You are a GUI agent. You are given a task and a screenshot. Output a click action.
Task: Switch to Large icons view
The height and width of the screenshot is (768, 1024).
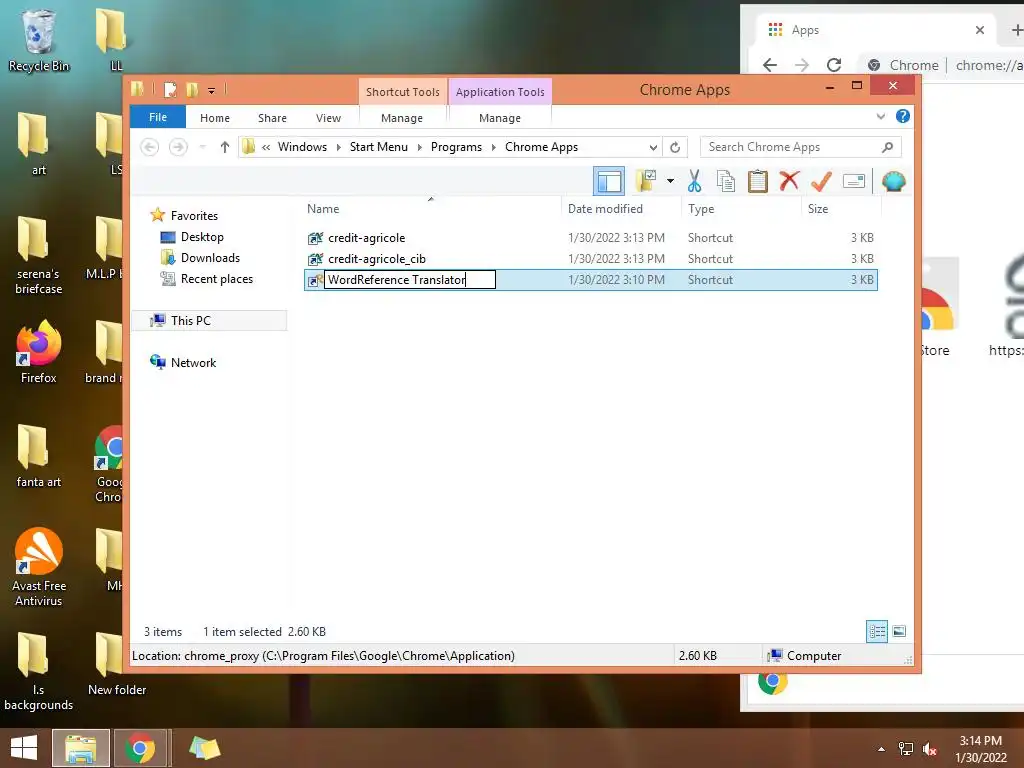pos(899,631)
